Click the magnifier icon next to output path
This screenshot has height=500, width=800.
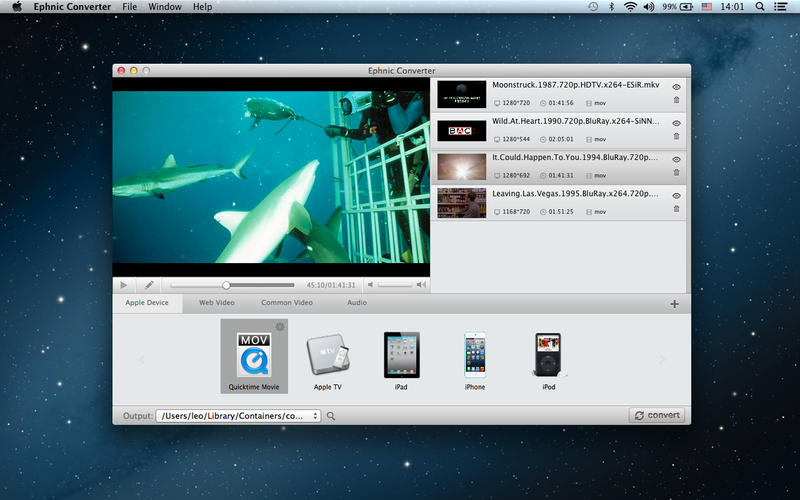(x=331, y=416)
